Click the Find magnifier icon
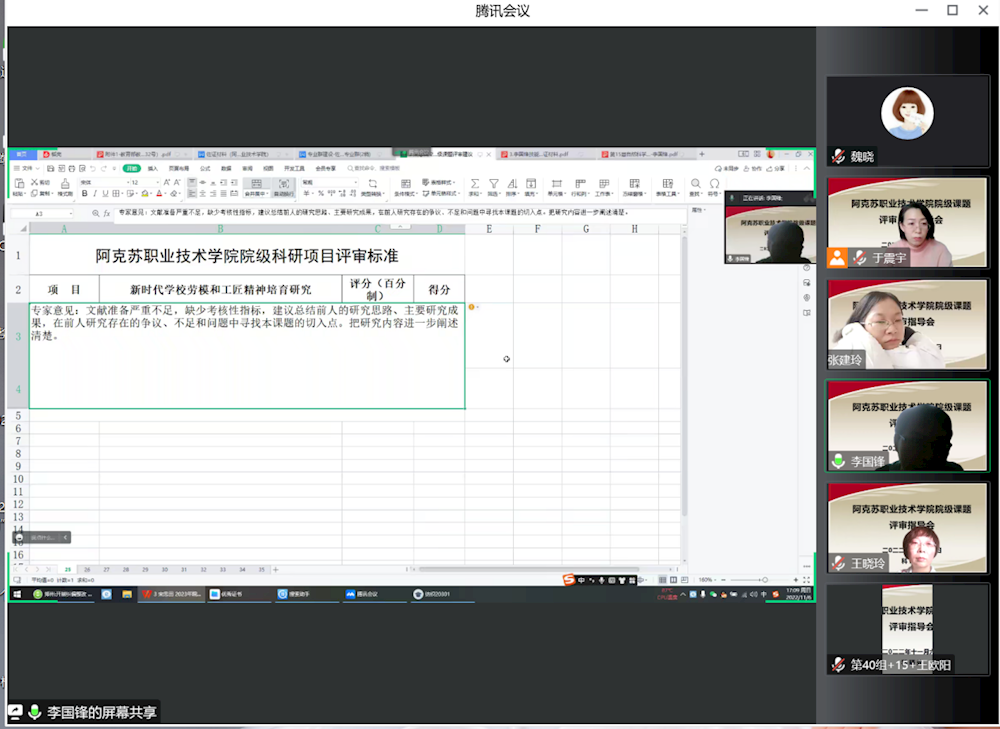This screenshot has height=729, width=1000. pos(696,184)
